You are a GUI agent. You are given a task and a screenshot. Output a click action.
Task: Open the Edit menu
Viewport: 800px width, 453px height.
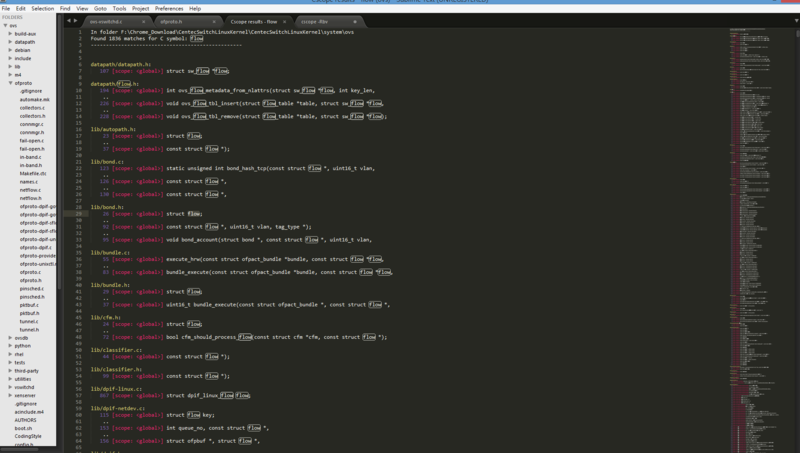click(20, 9)
